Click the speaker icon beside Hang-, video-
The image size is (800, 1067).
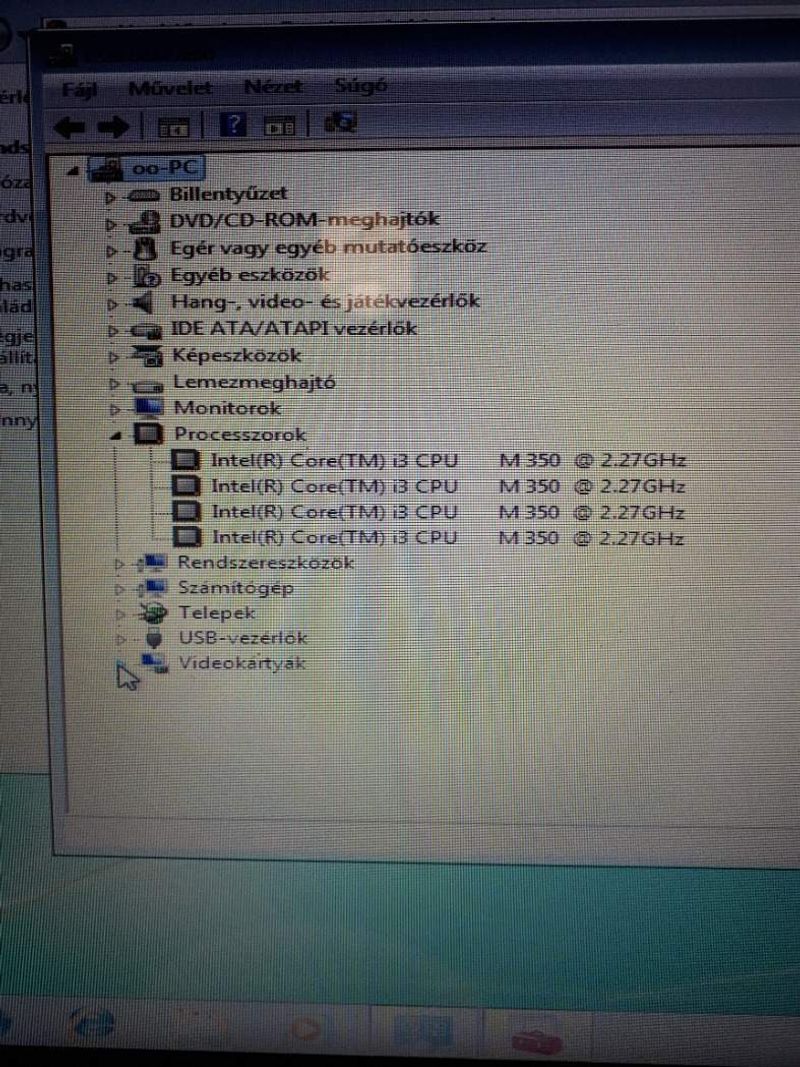tap(144, 302)
